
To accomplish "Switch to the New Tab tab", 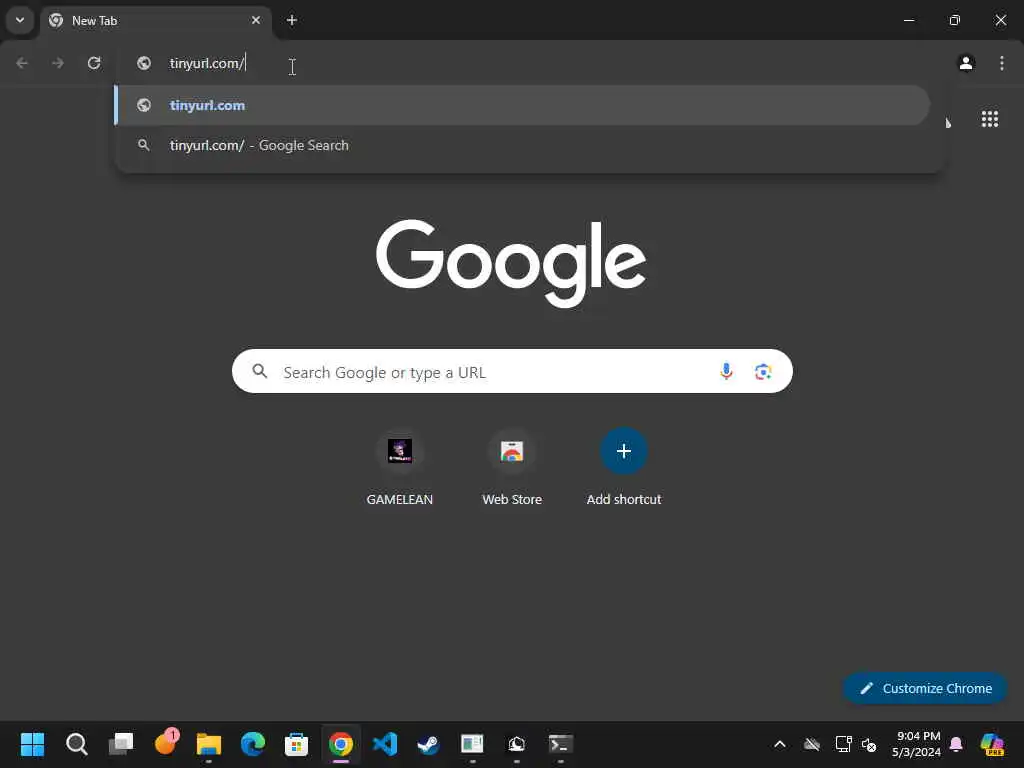I will tap(155, 21).
